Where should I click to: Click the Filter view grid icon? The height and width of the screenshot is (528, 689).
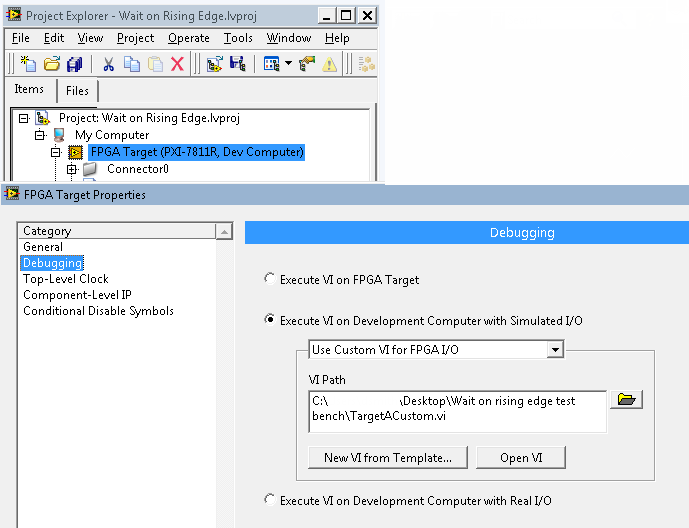click(271, 64)
